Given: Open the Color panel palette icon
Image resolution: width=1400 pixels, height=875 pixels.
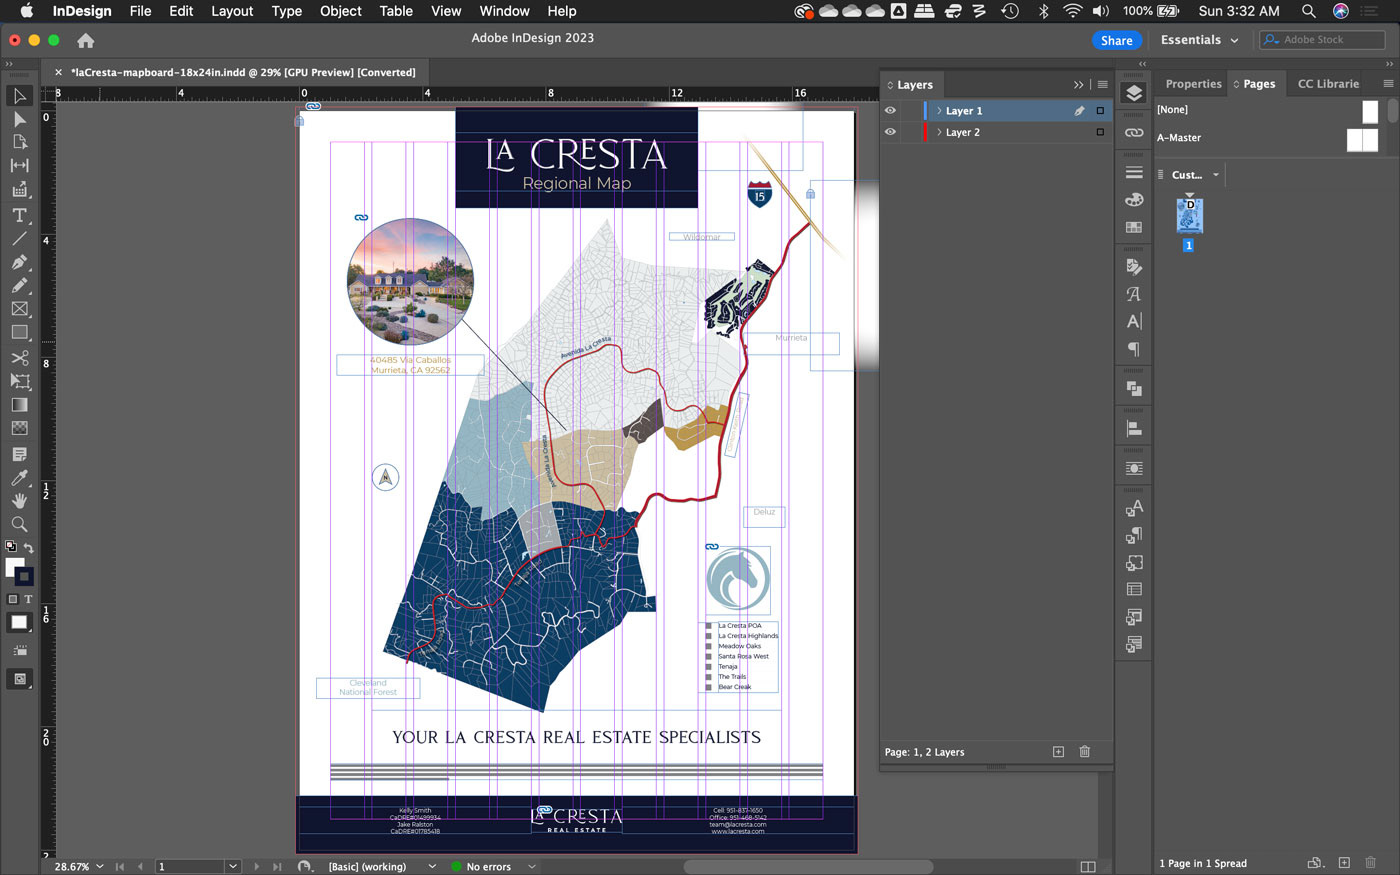Looking at the screenshot, I should (1133, 200).
